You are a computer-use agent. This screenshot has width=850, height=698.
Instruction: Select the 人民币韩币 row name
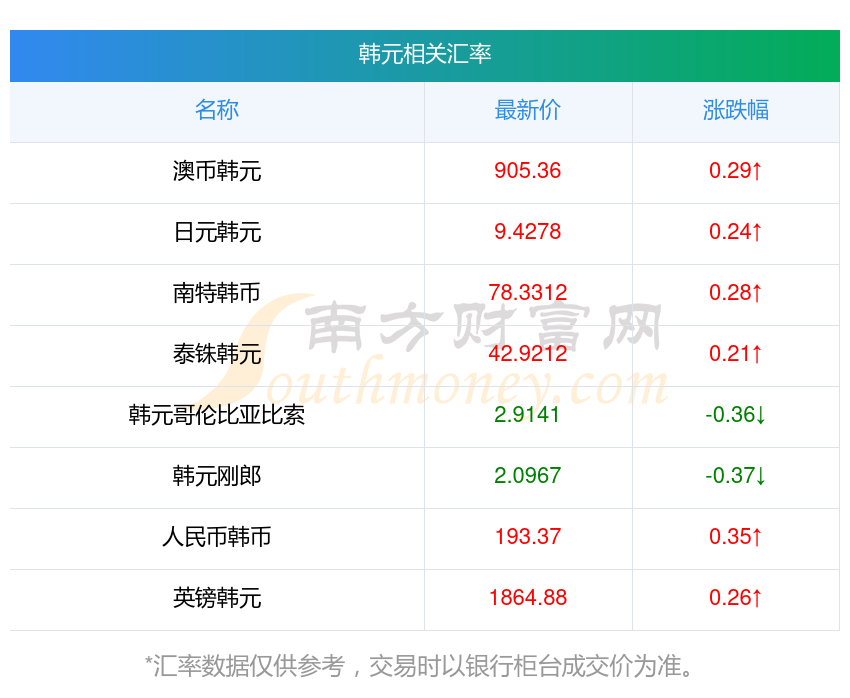217,537
